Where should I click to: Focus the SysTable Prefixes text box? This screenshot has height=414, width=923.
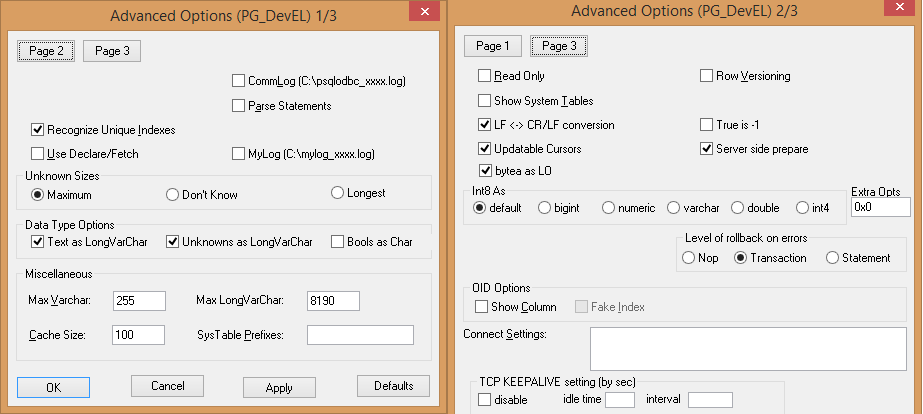[360, 334]
